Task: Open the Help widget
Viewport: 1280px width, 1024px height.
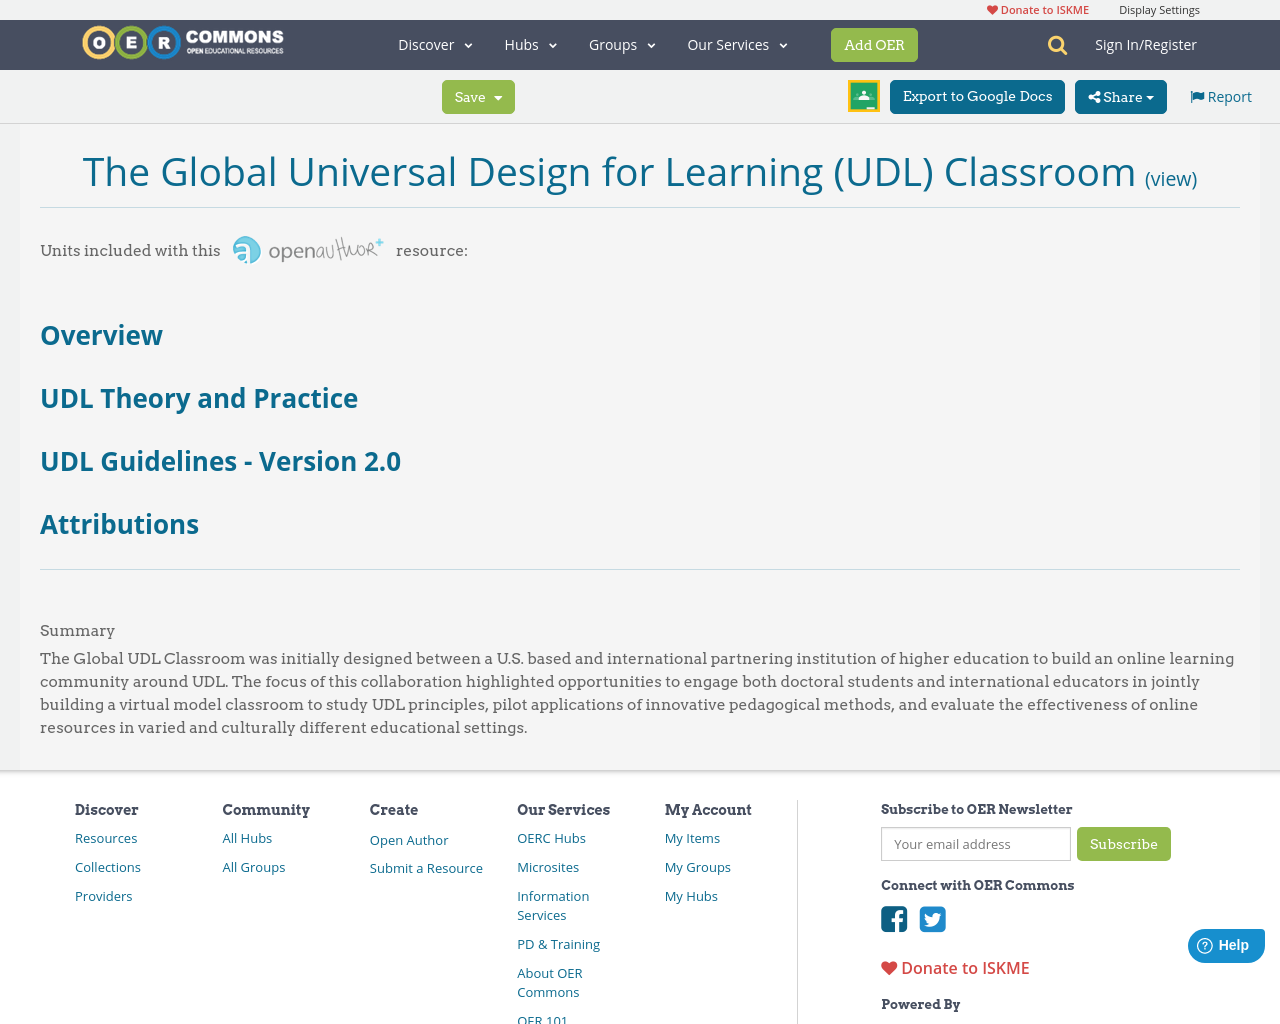Action: [x=1225, y=943]
